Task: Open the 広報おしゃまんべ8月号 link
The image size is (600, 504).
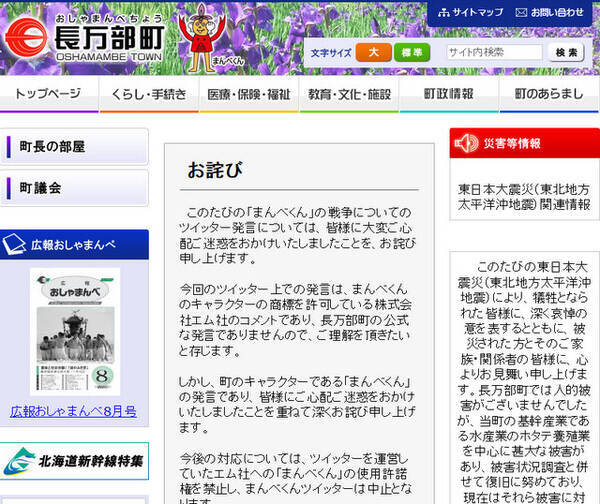Action: [x=73, y=410]
